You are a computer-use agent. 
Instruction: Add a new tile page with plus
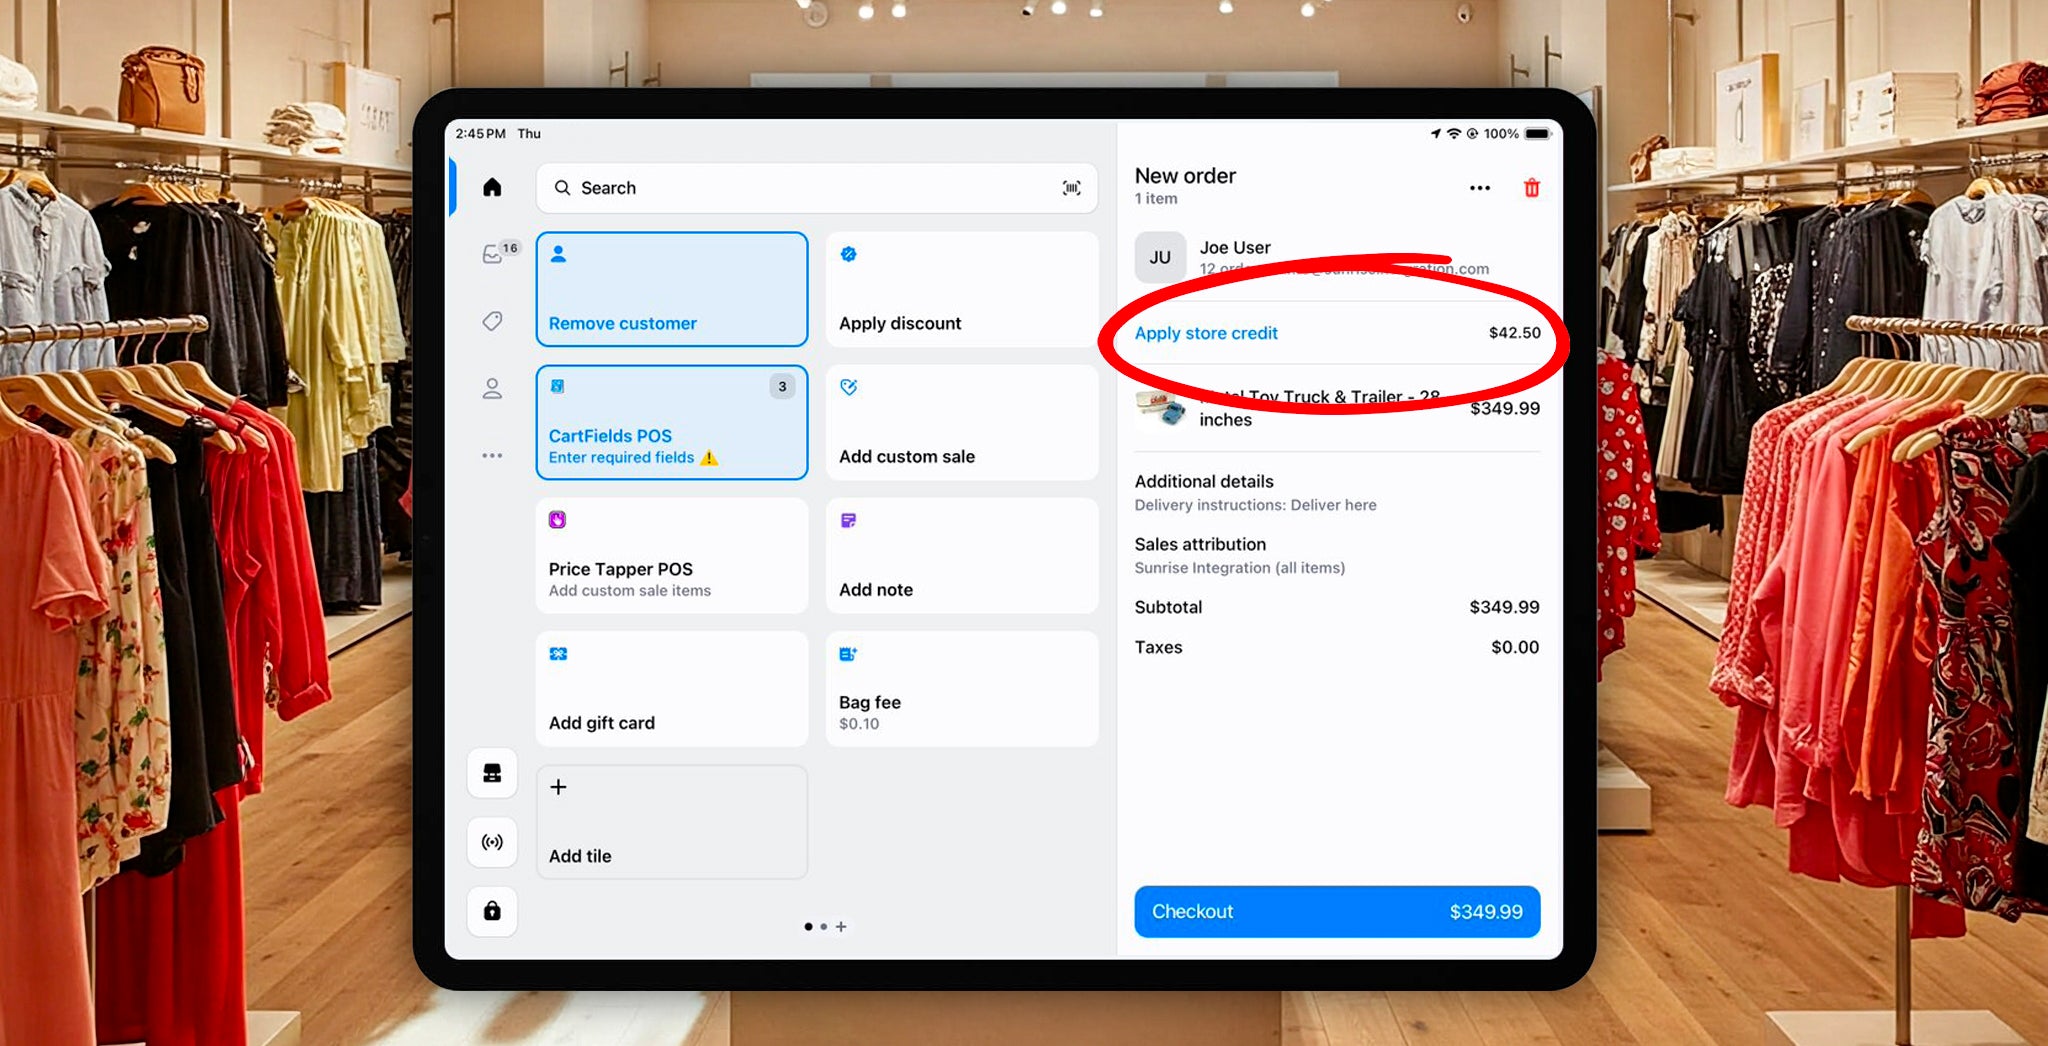[841, 927]
